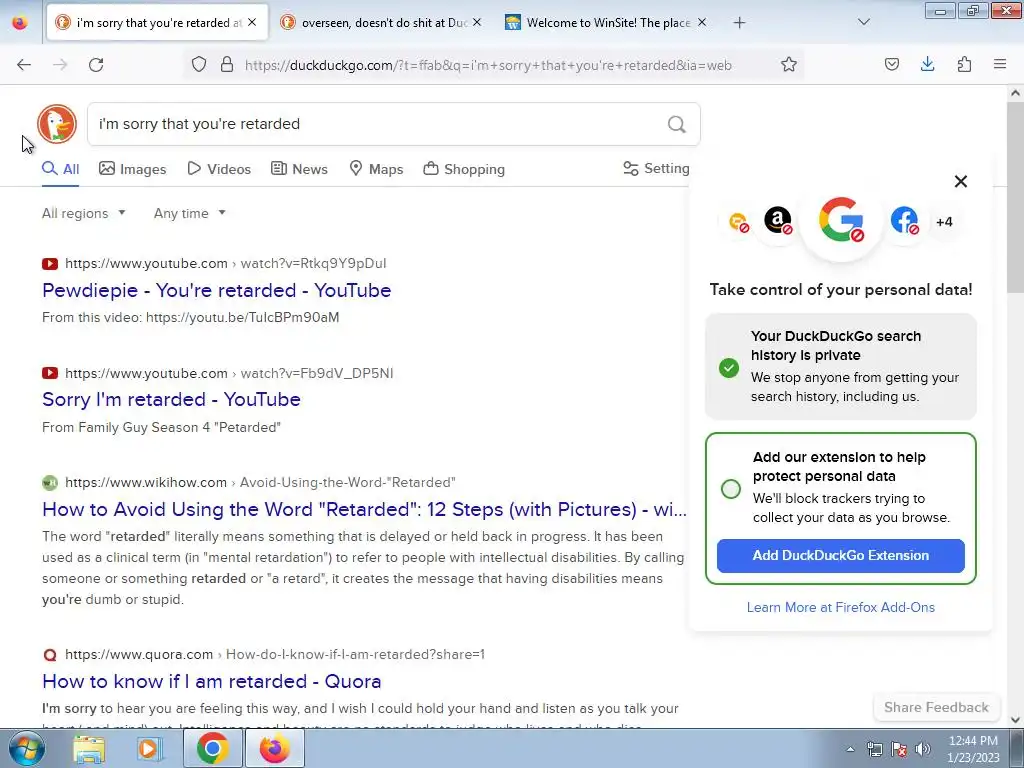The image size is (1024, 768).
Task: Click the quora.com How-do-I-know URL line
Action: [275, 654]
